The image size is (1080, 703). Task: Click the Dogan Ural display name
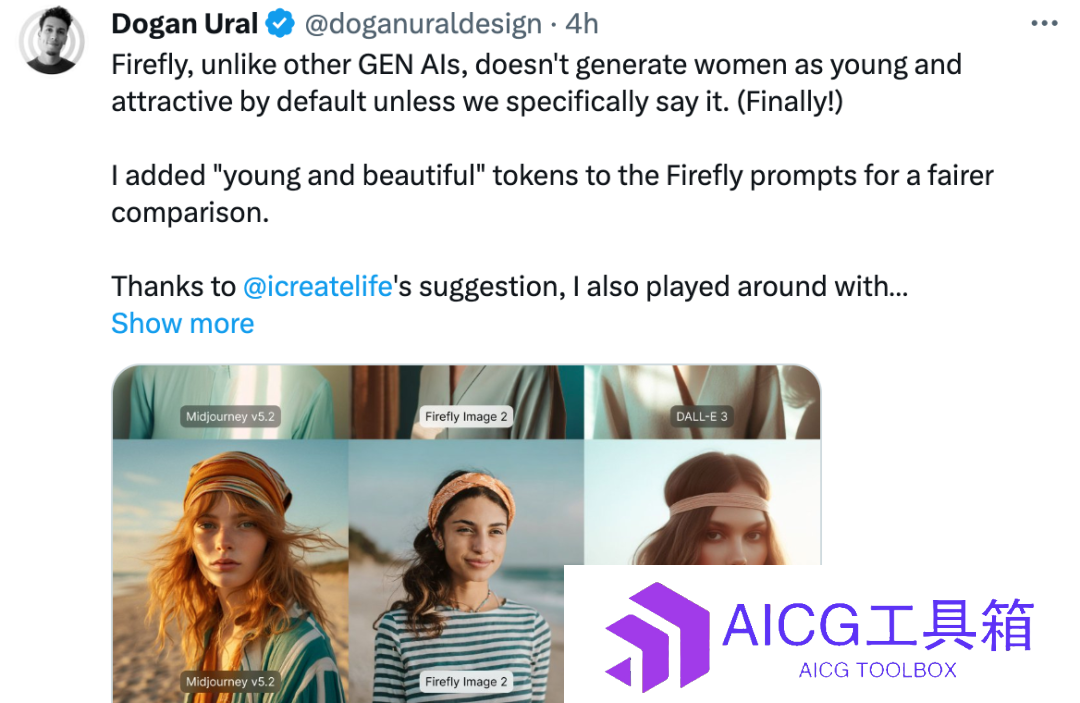(185, 24)
